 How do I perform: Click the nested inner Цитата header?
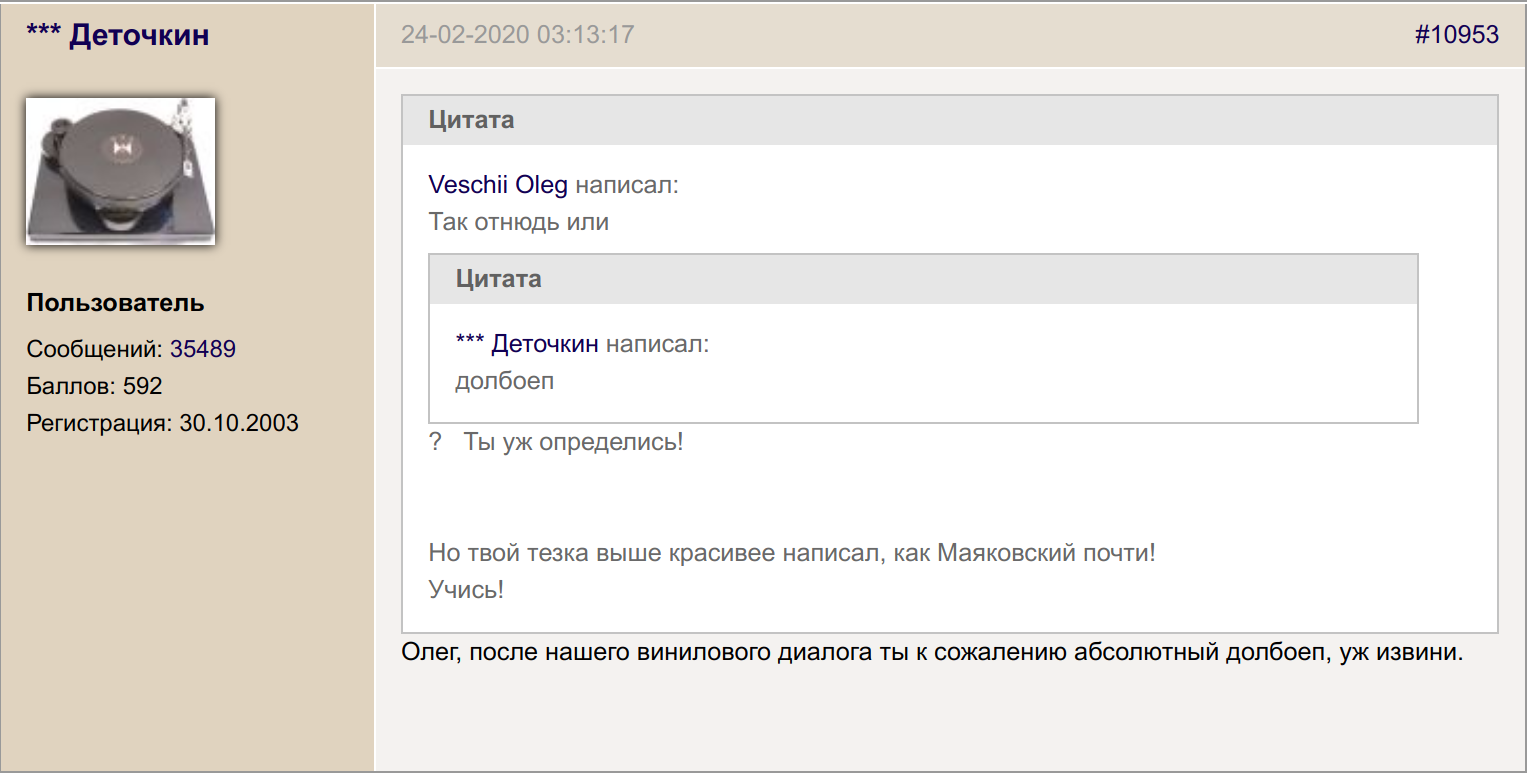(x=922, y=279)
